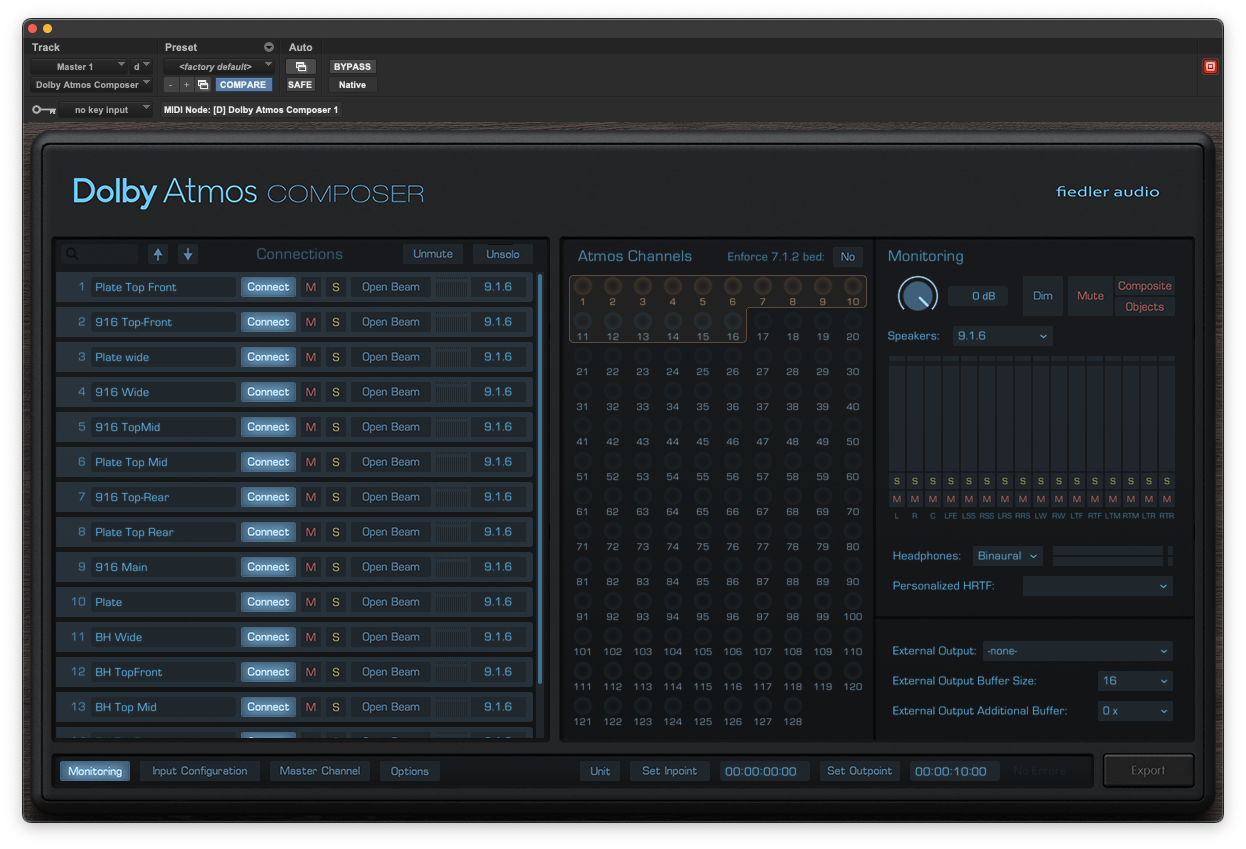Solo 916 Main connection
The image size is (1246, 849).
(336, 567)
